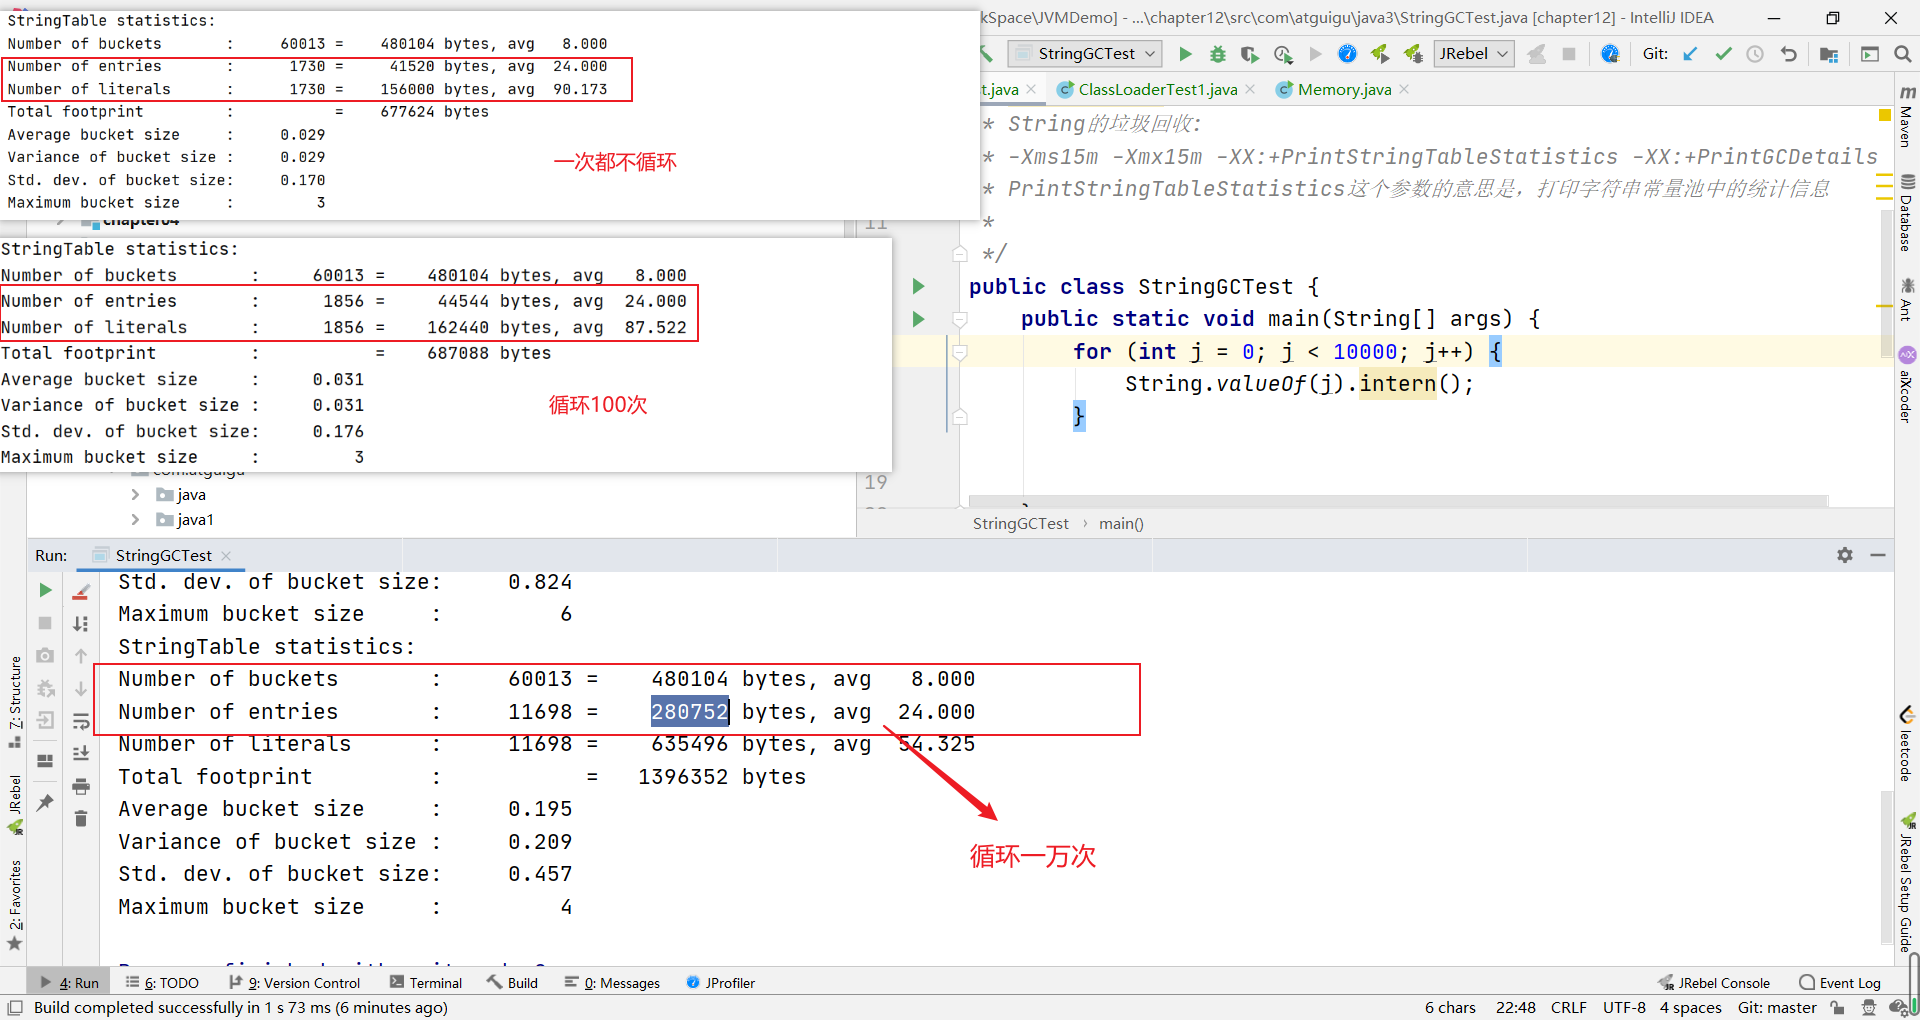Screen dimensions: 1920x1020
Task: Run StringGCTest with the green Run toolbar button
Action: pos(1185,54)
